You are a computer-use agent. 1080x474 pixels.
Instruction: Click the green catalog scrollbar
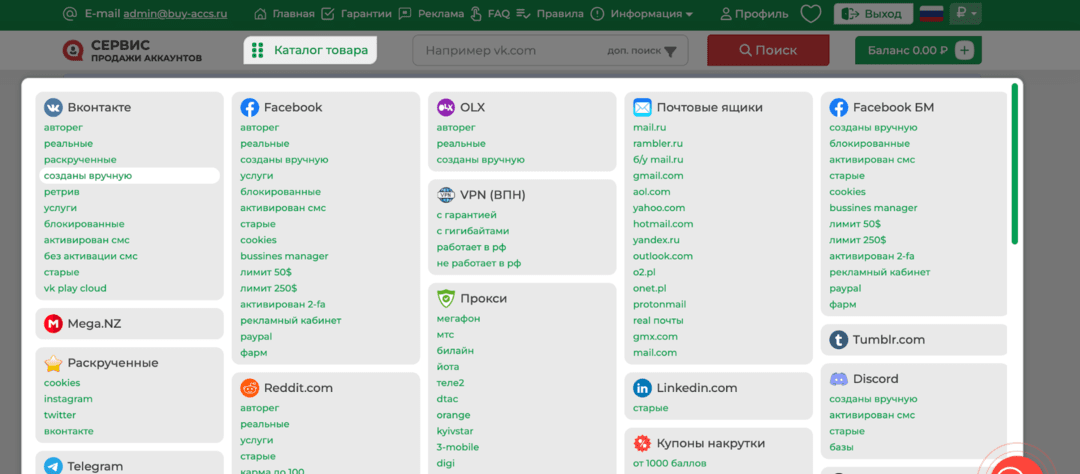tap(1015, 163)
